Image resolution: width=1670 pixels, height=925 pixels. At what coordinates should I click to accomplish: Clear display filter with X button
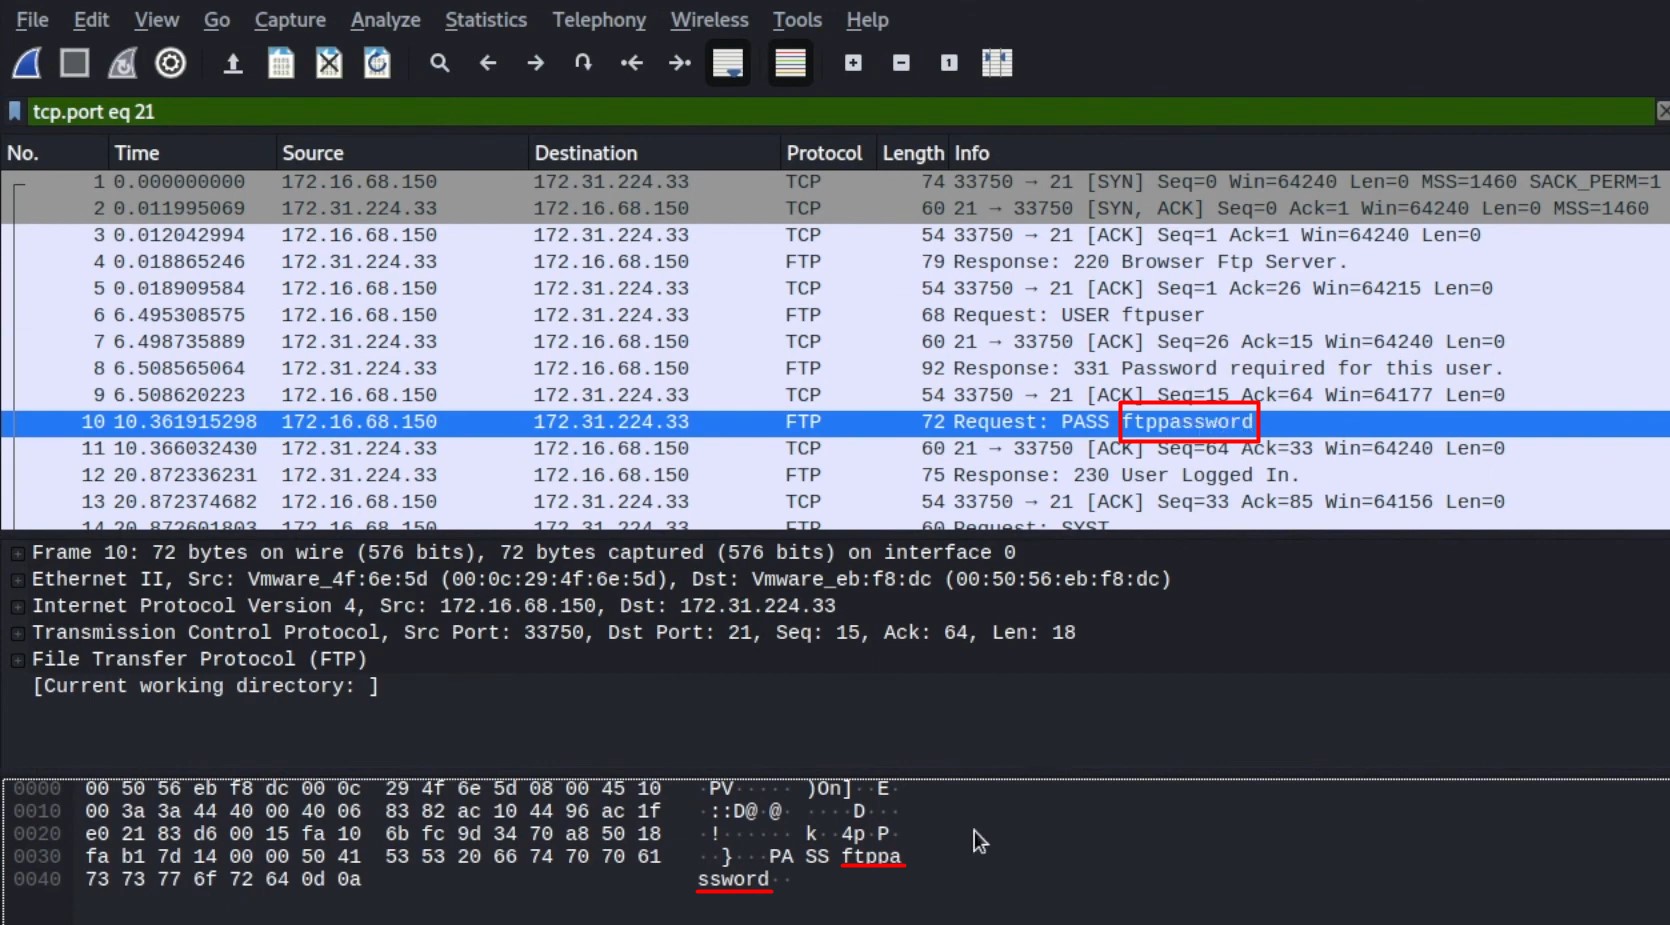point(1662,111)
